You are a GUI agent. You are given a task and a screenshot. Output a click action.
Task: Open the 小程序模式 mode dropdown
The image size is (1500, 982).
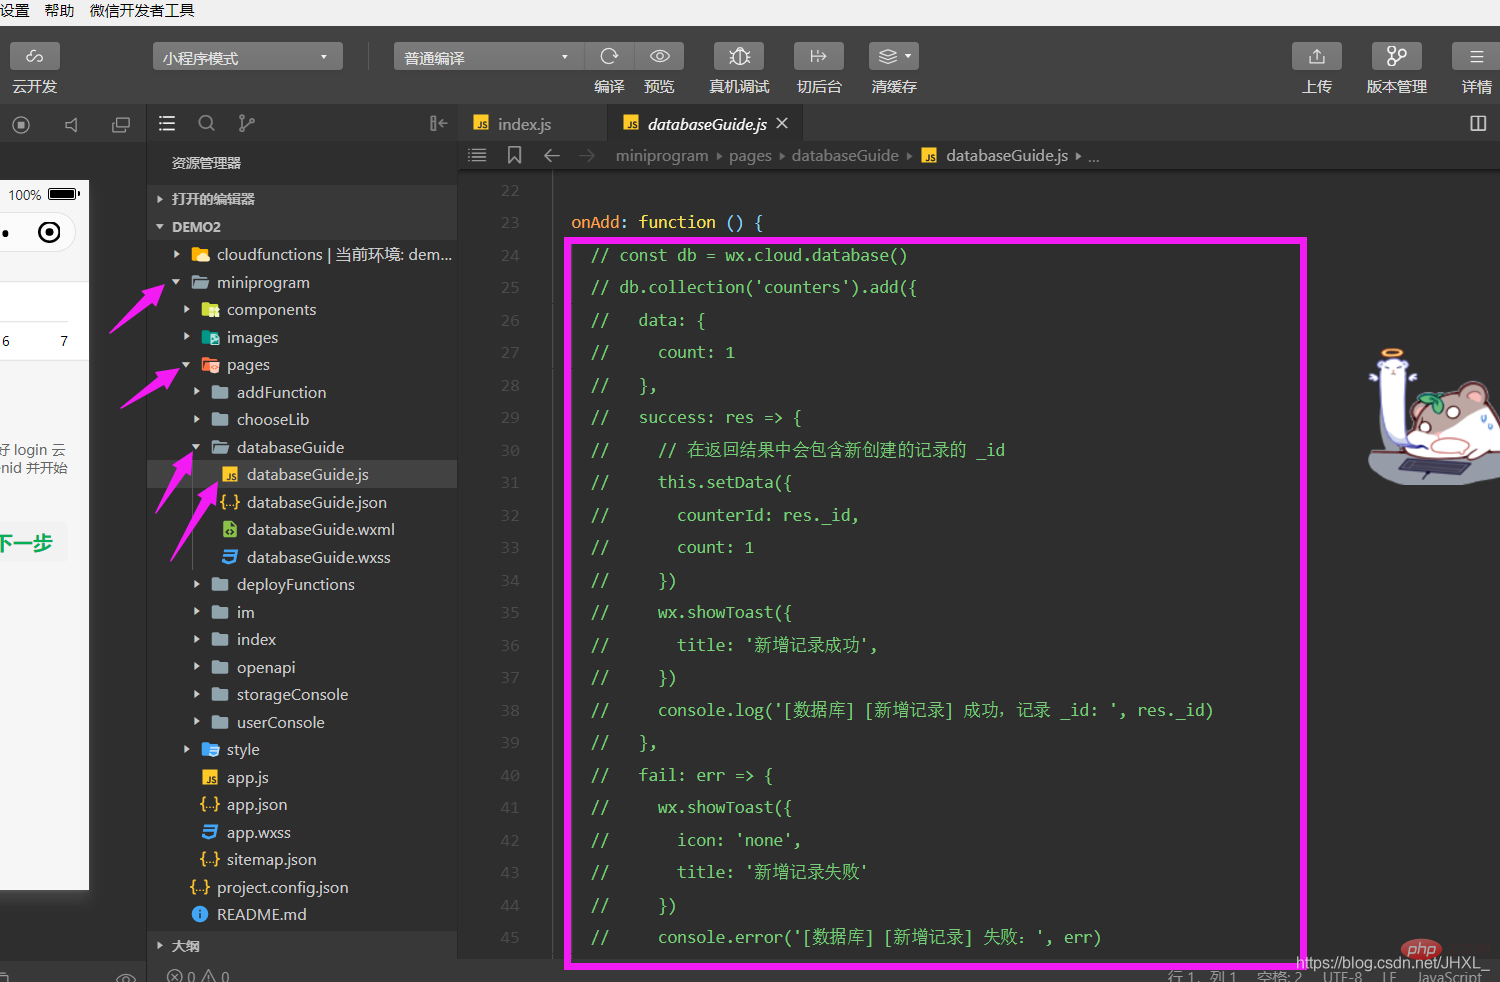[247, 57]
